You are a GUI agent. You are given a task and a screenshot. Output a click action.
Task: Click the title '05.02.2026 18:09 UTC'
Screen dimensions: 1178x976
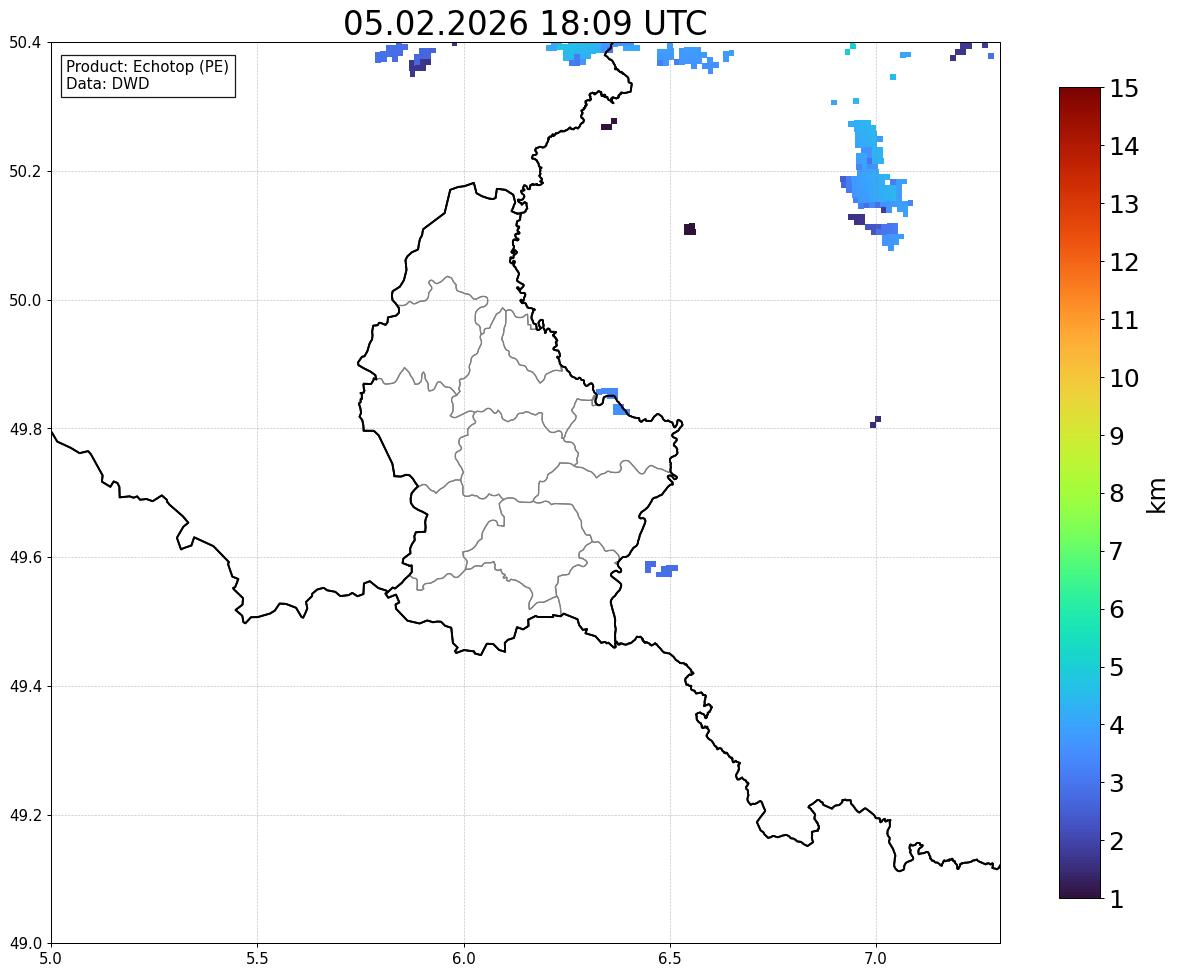coord(525,23)
